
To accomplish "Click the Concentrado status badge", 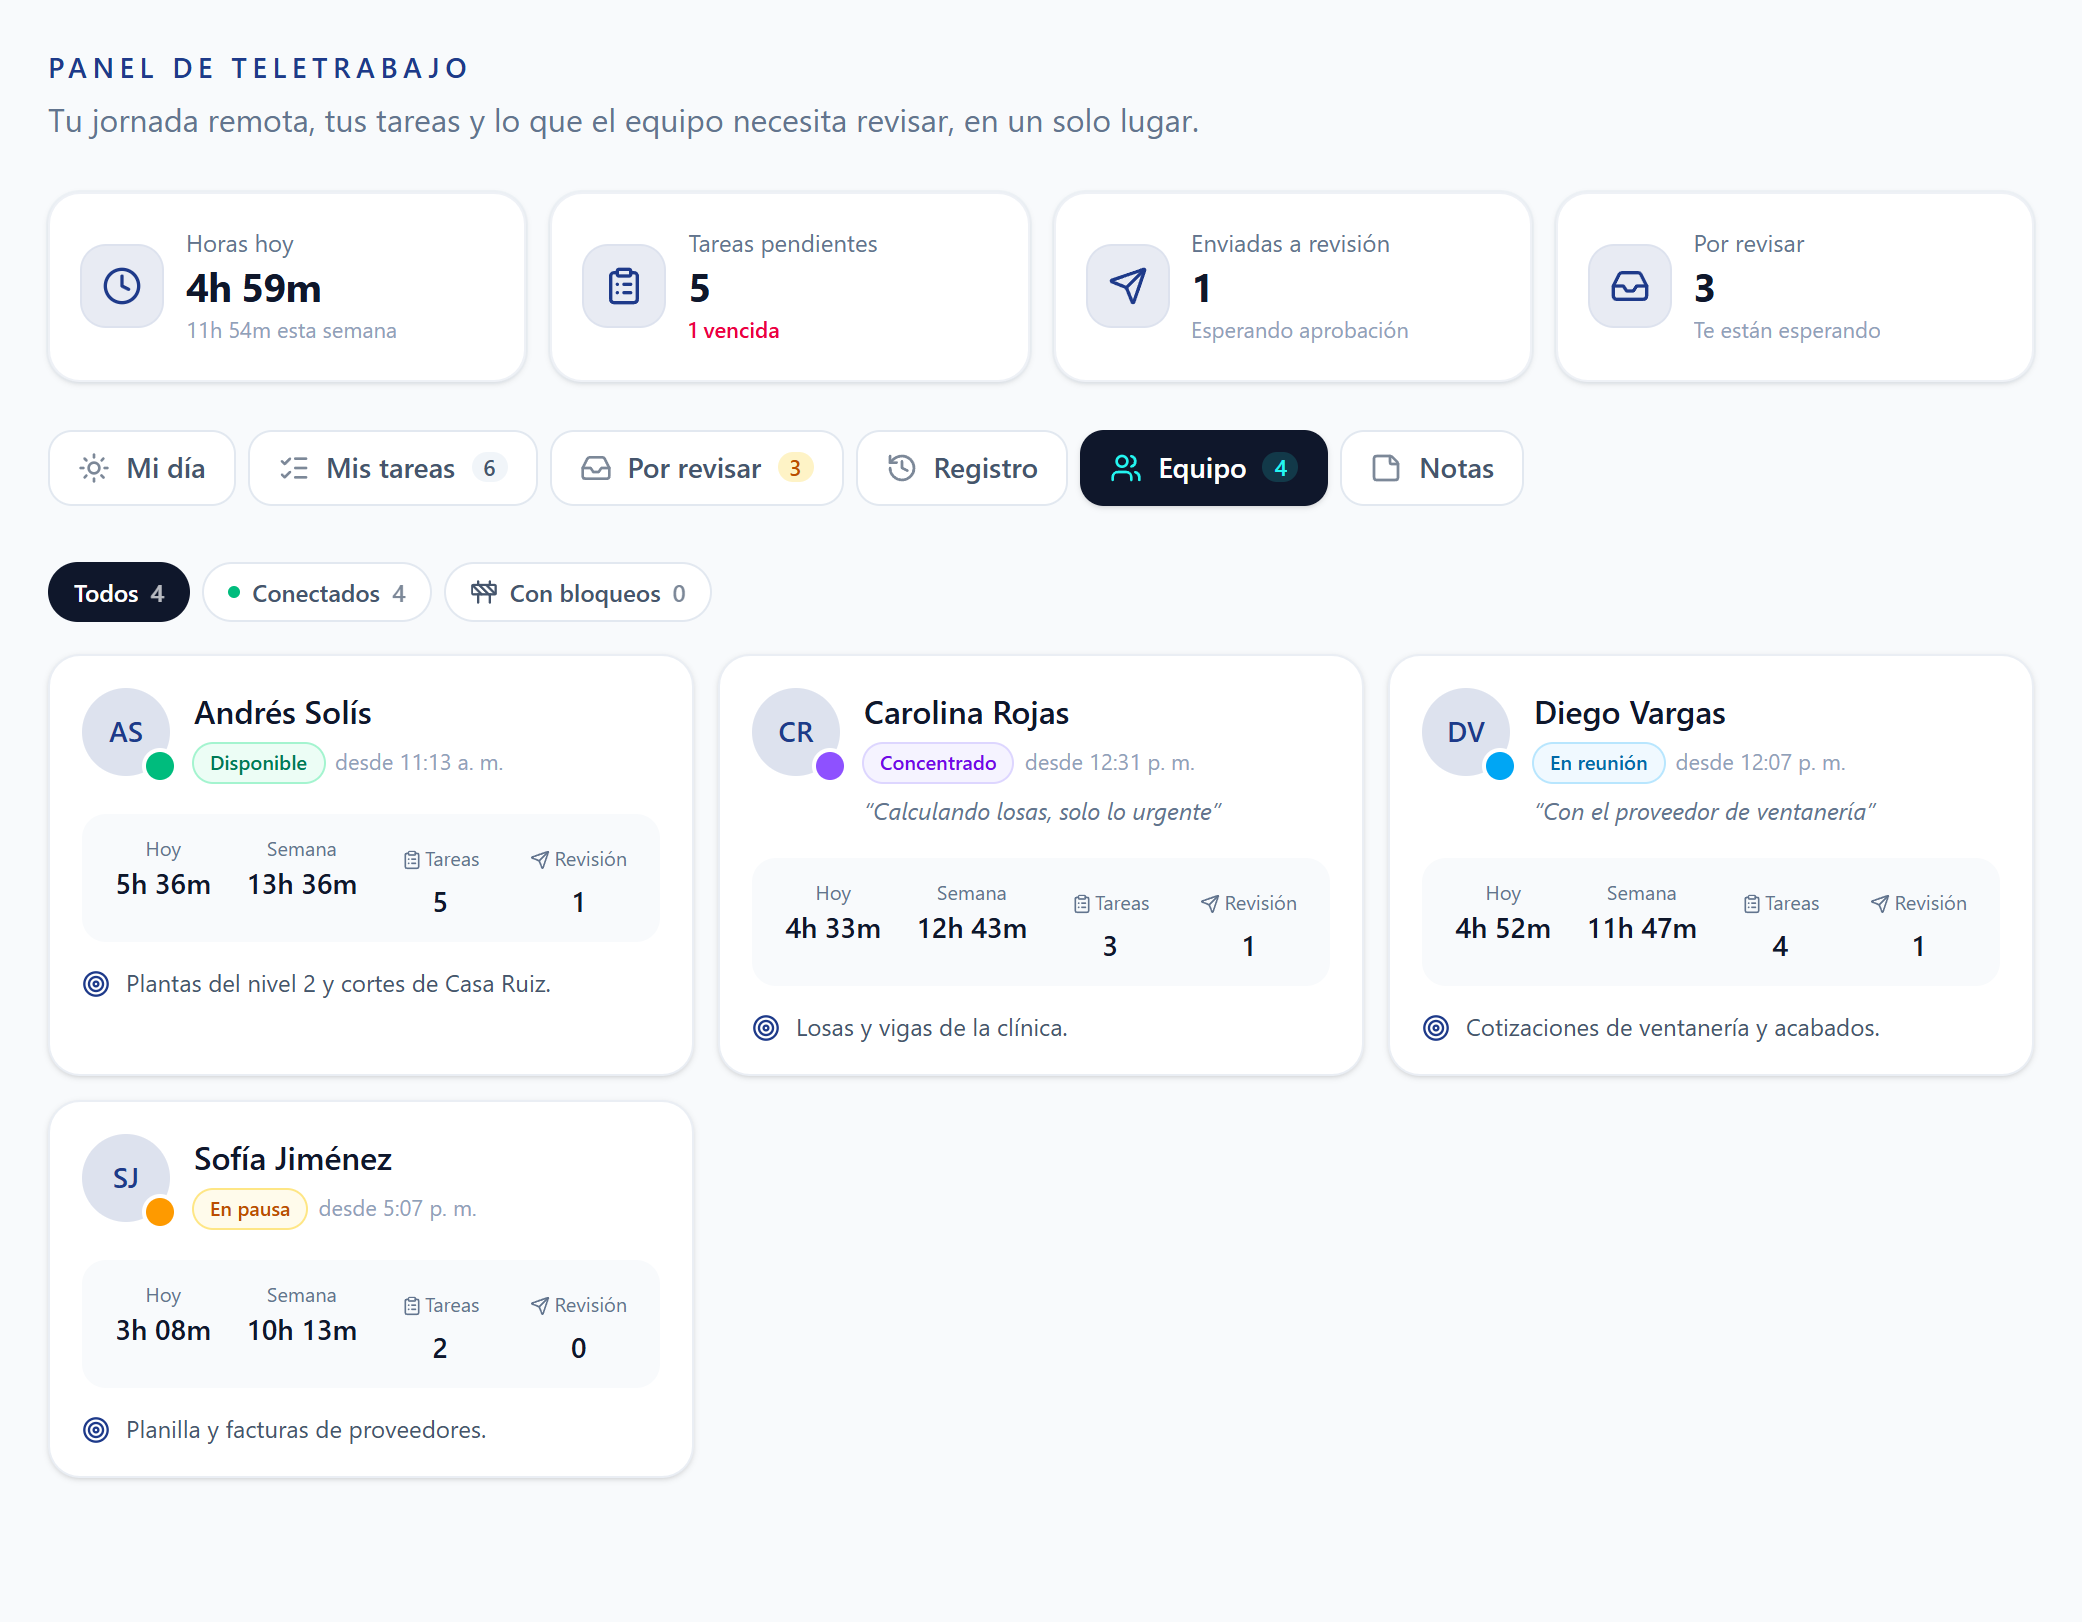I will [x=938, y=763].
